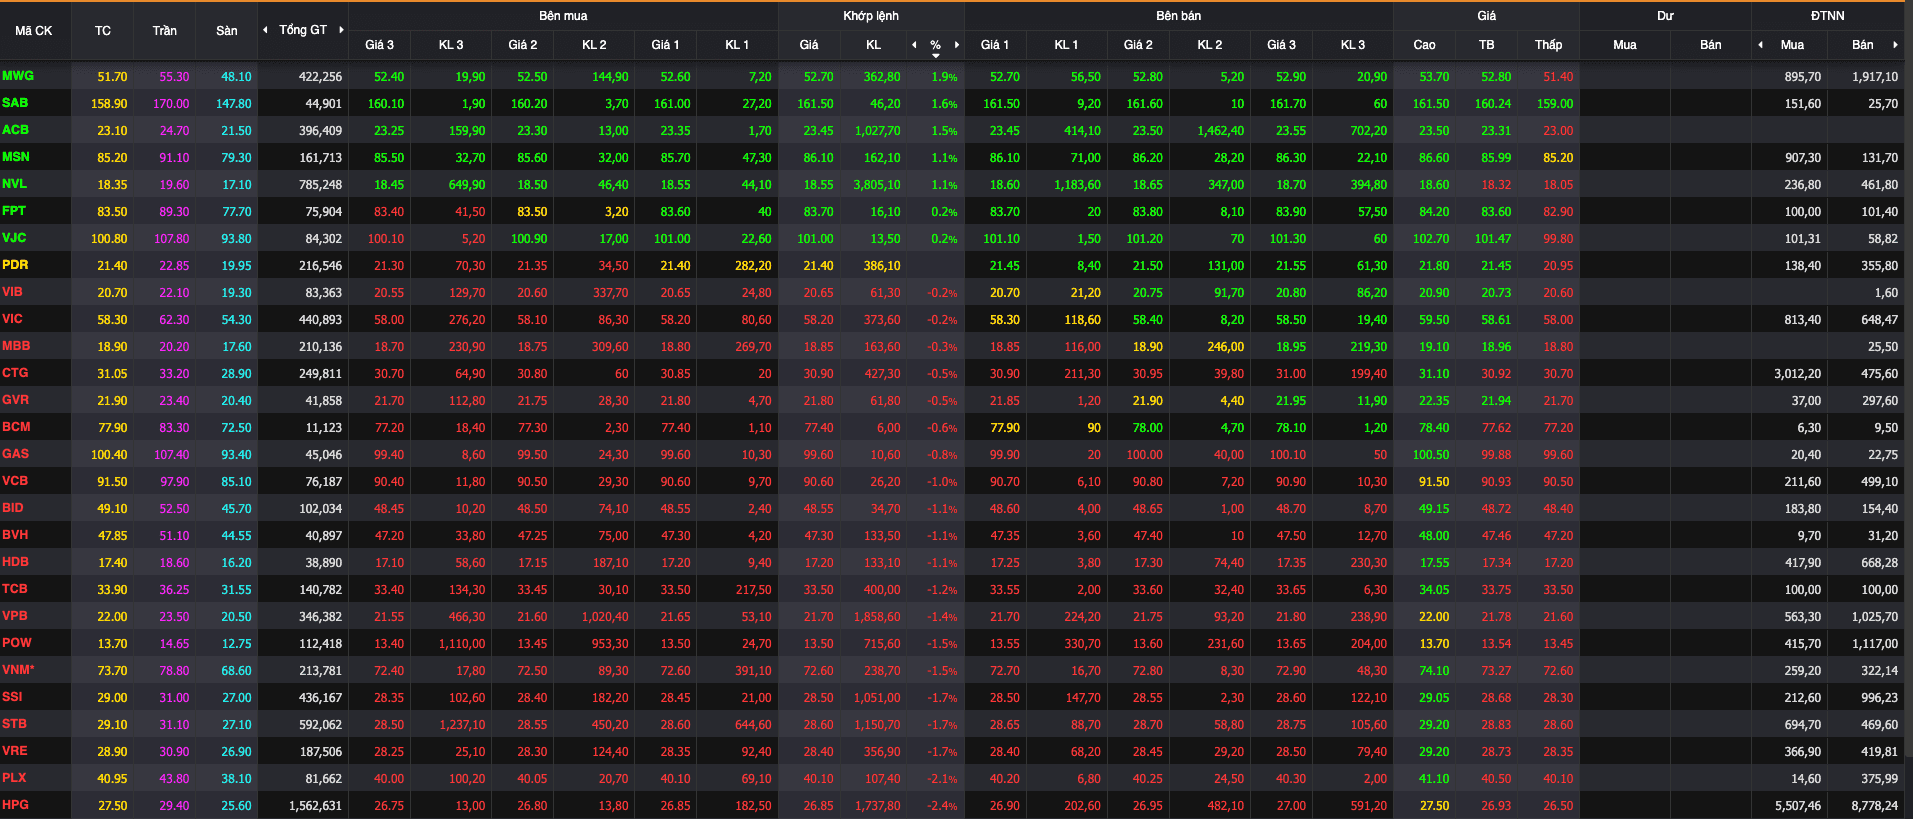Open TCB stock symbol

pyautogui.click(x=15, y=589)
